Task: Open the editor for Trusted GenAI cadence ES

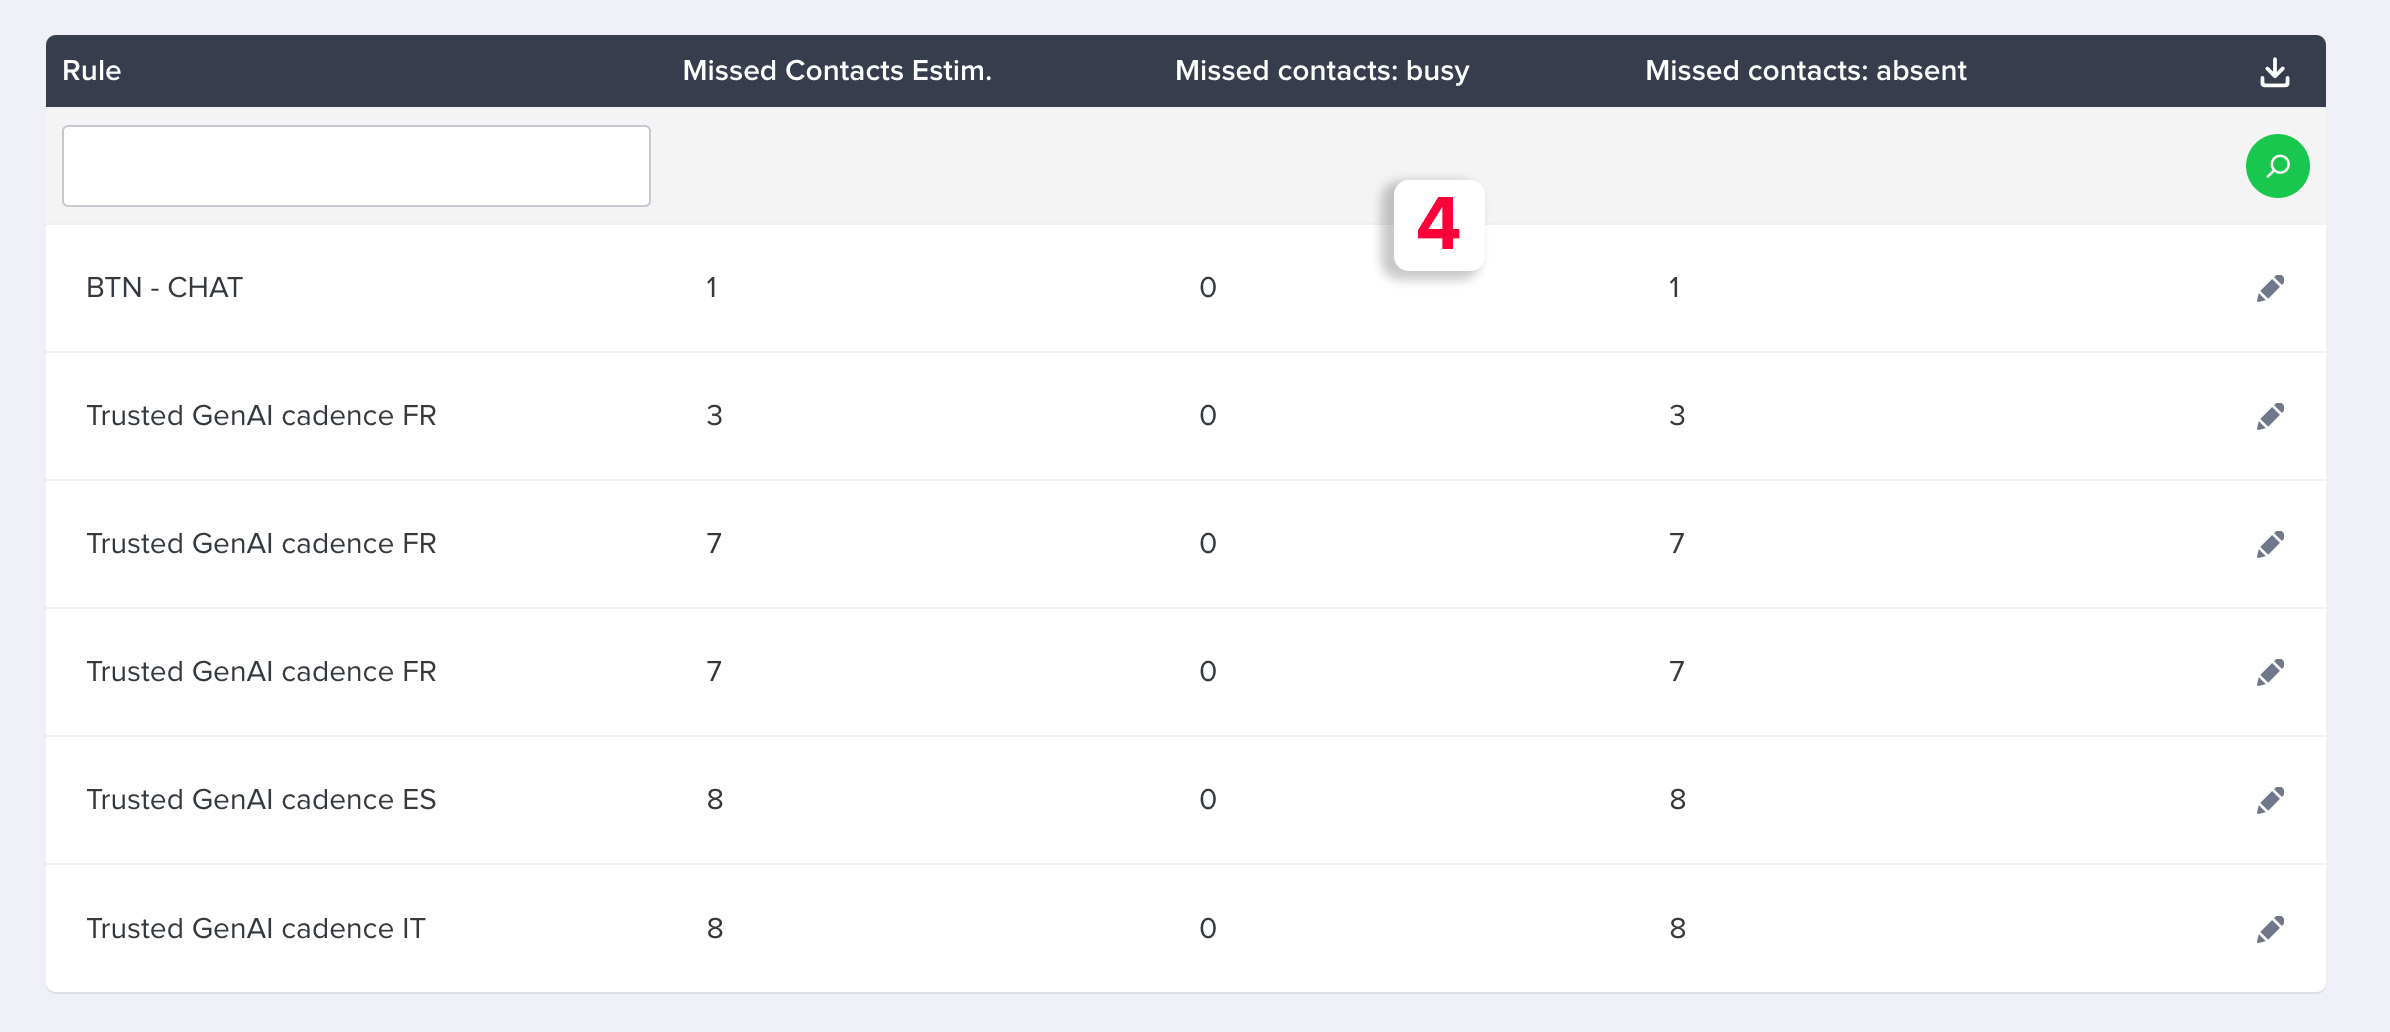Action: pyautogui.click(x=2270, y=801)
